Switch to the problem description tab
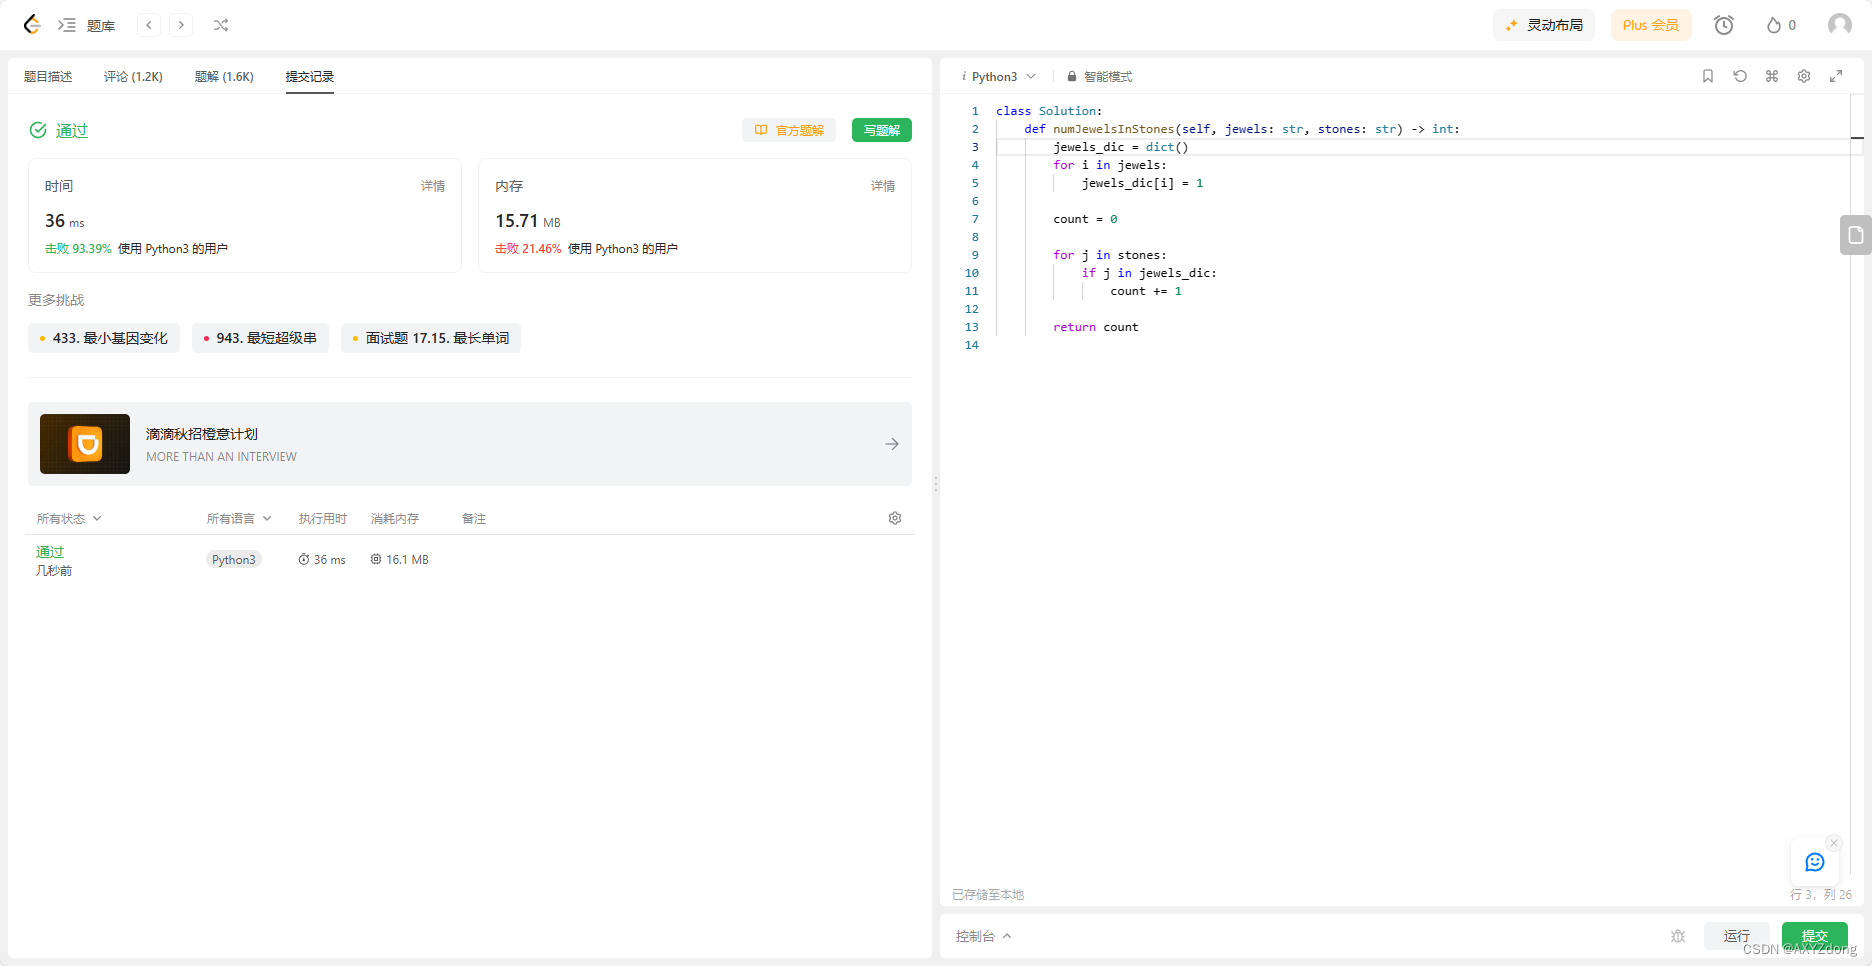This screenshot has height=966, width=1872. (x=48, y=77)
